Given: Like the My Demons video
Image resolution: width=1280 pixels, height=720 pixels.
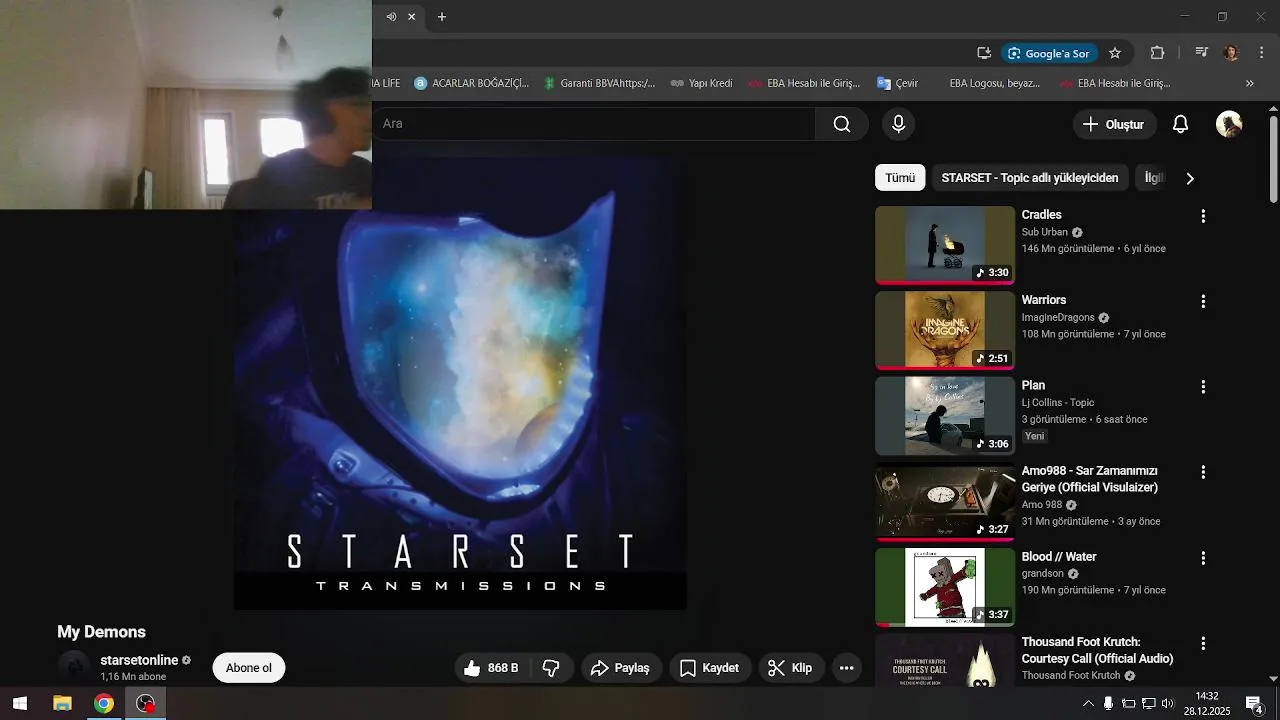Looking at the screenshot, I should [x=492, y=668].
